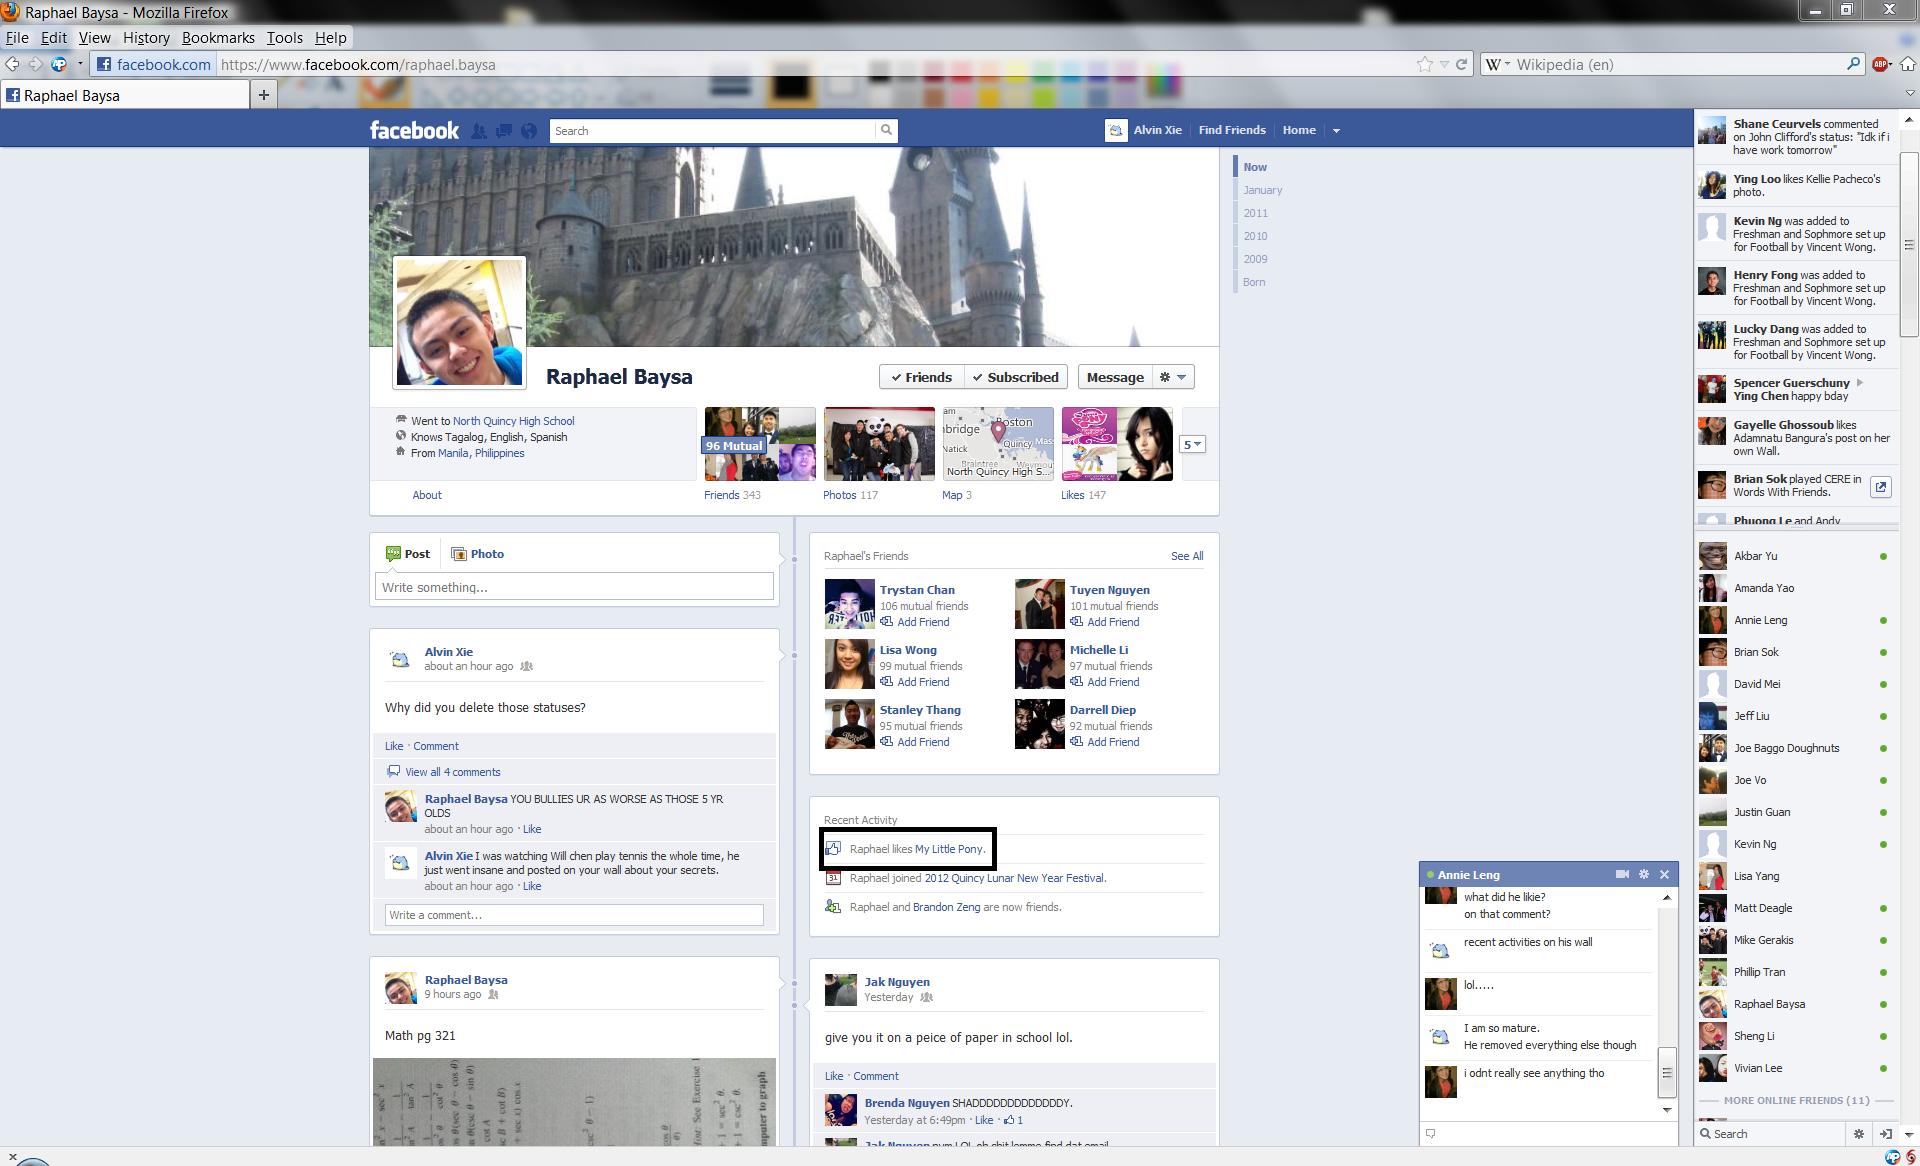Open a new tab with the plus button

coord(264,95)
